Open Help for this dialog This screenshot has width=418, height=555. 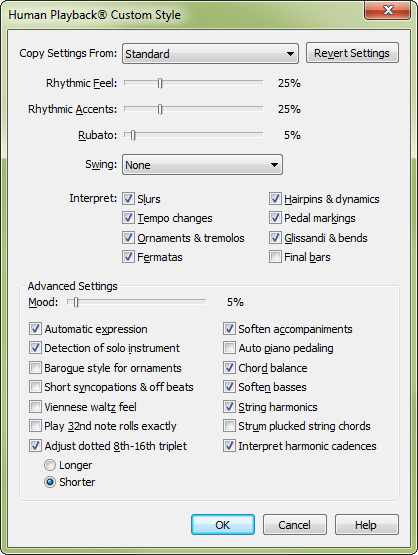[x=367, y=525]
